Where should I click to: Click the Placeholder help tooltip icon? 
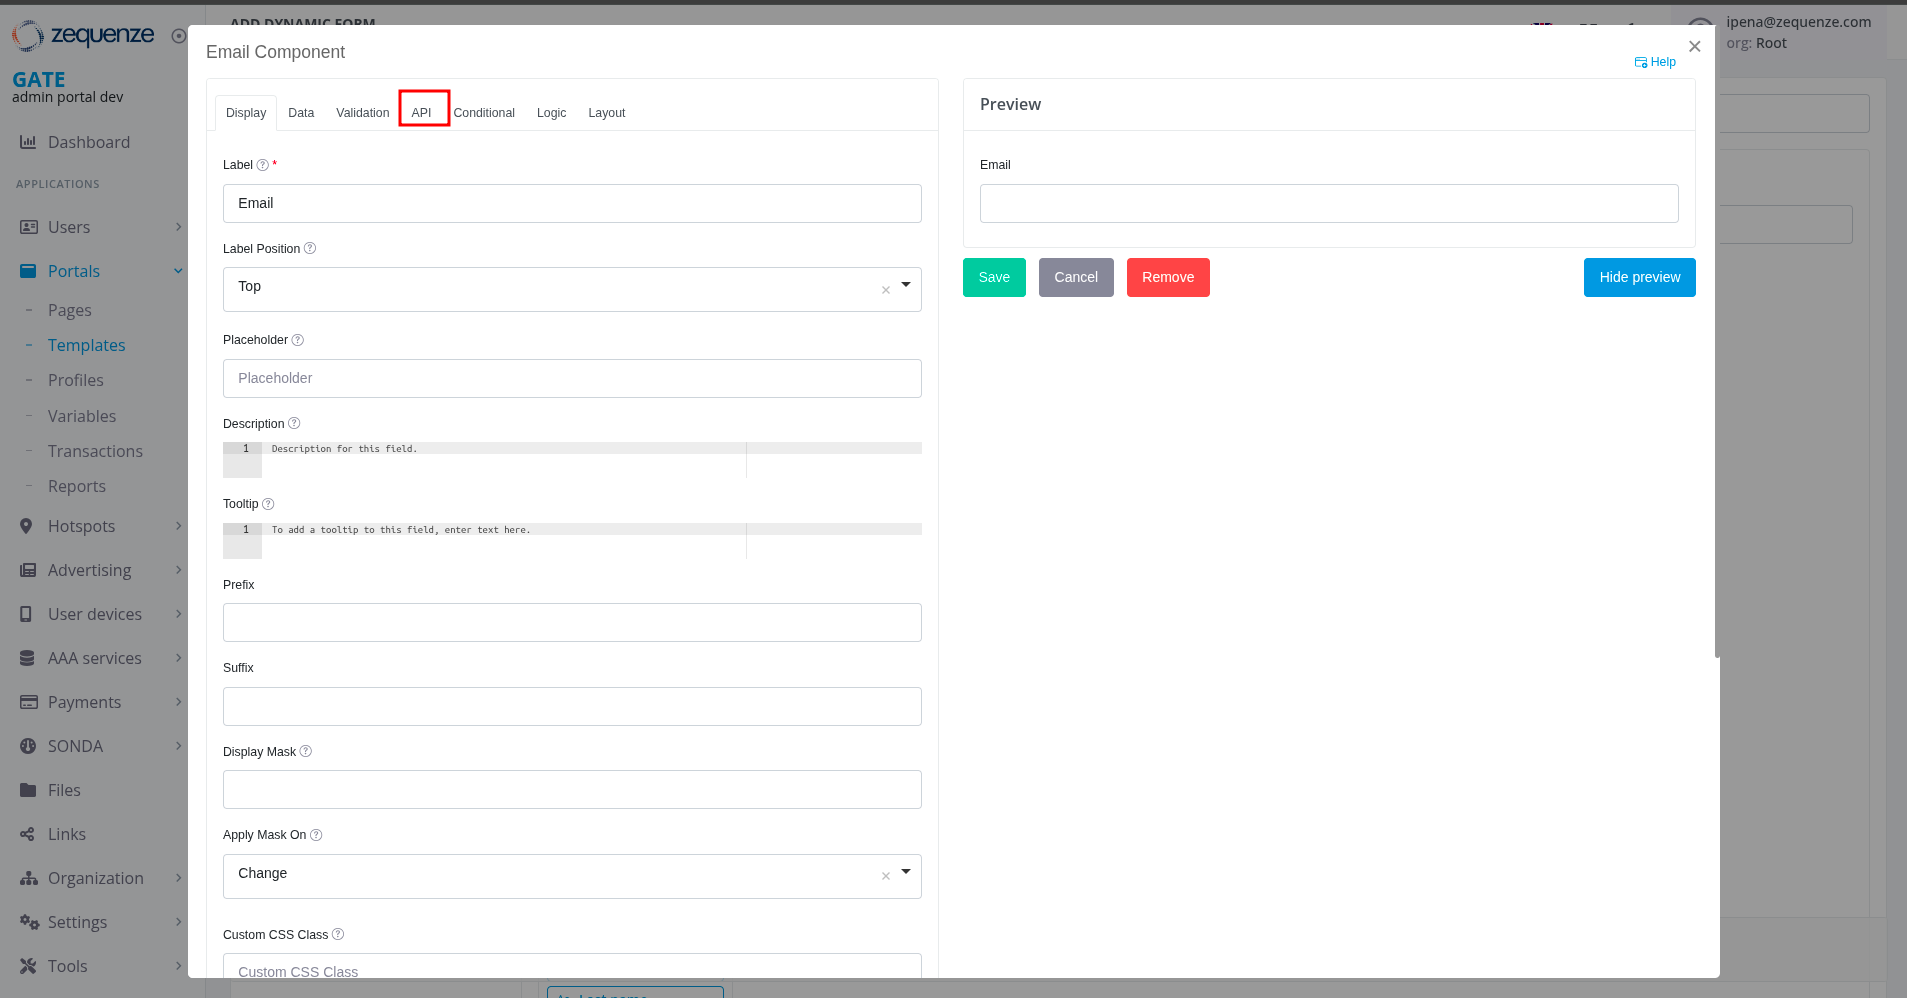click(x=297, y=340)
